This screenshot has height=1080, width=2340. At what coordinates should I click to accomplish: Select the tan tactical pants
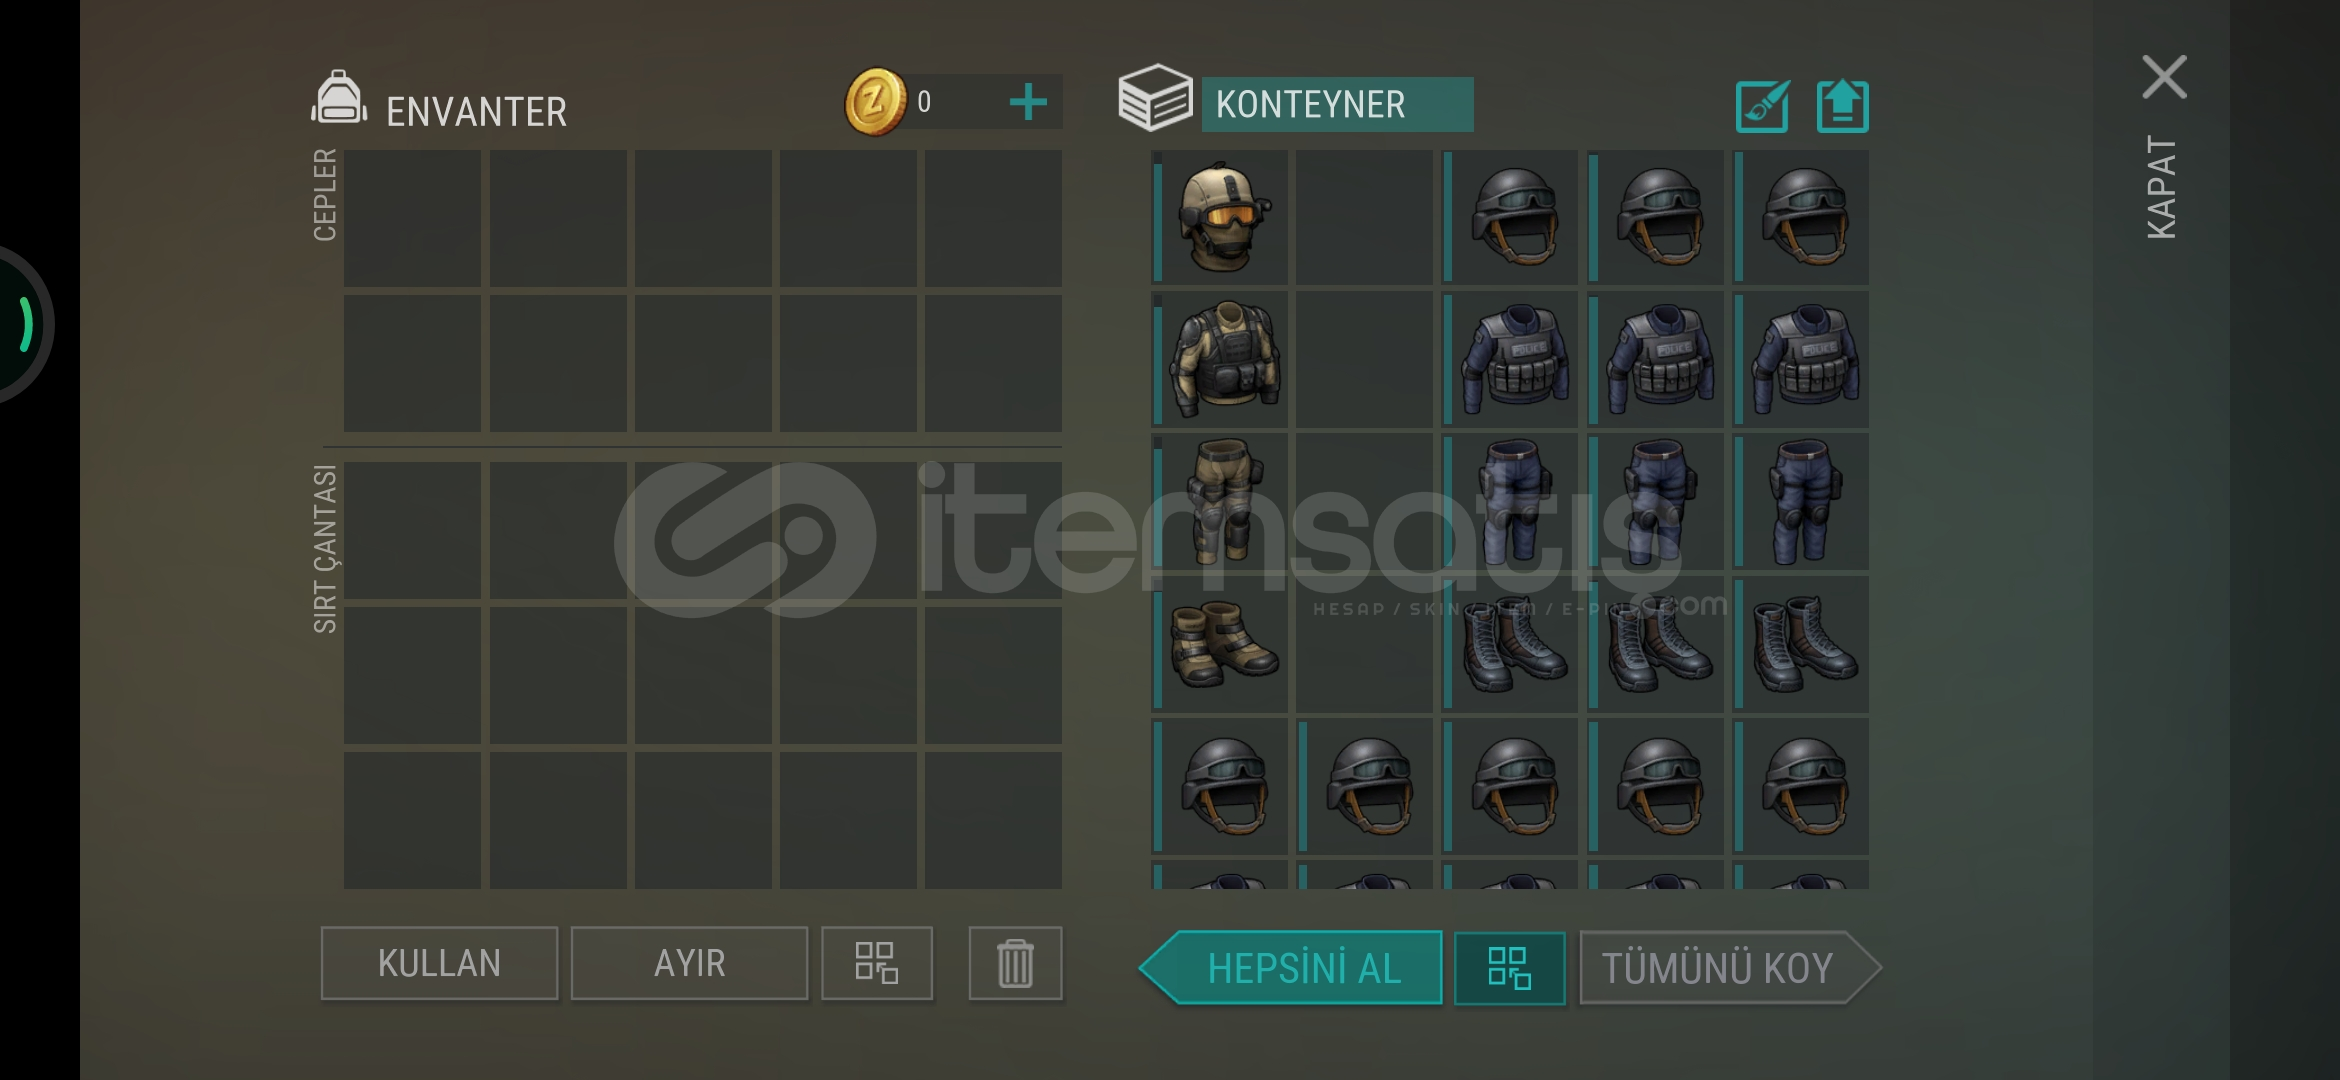pyautogui.click(x=1221, y=502)
